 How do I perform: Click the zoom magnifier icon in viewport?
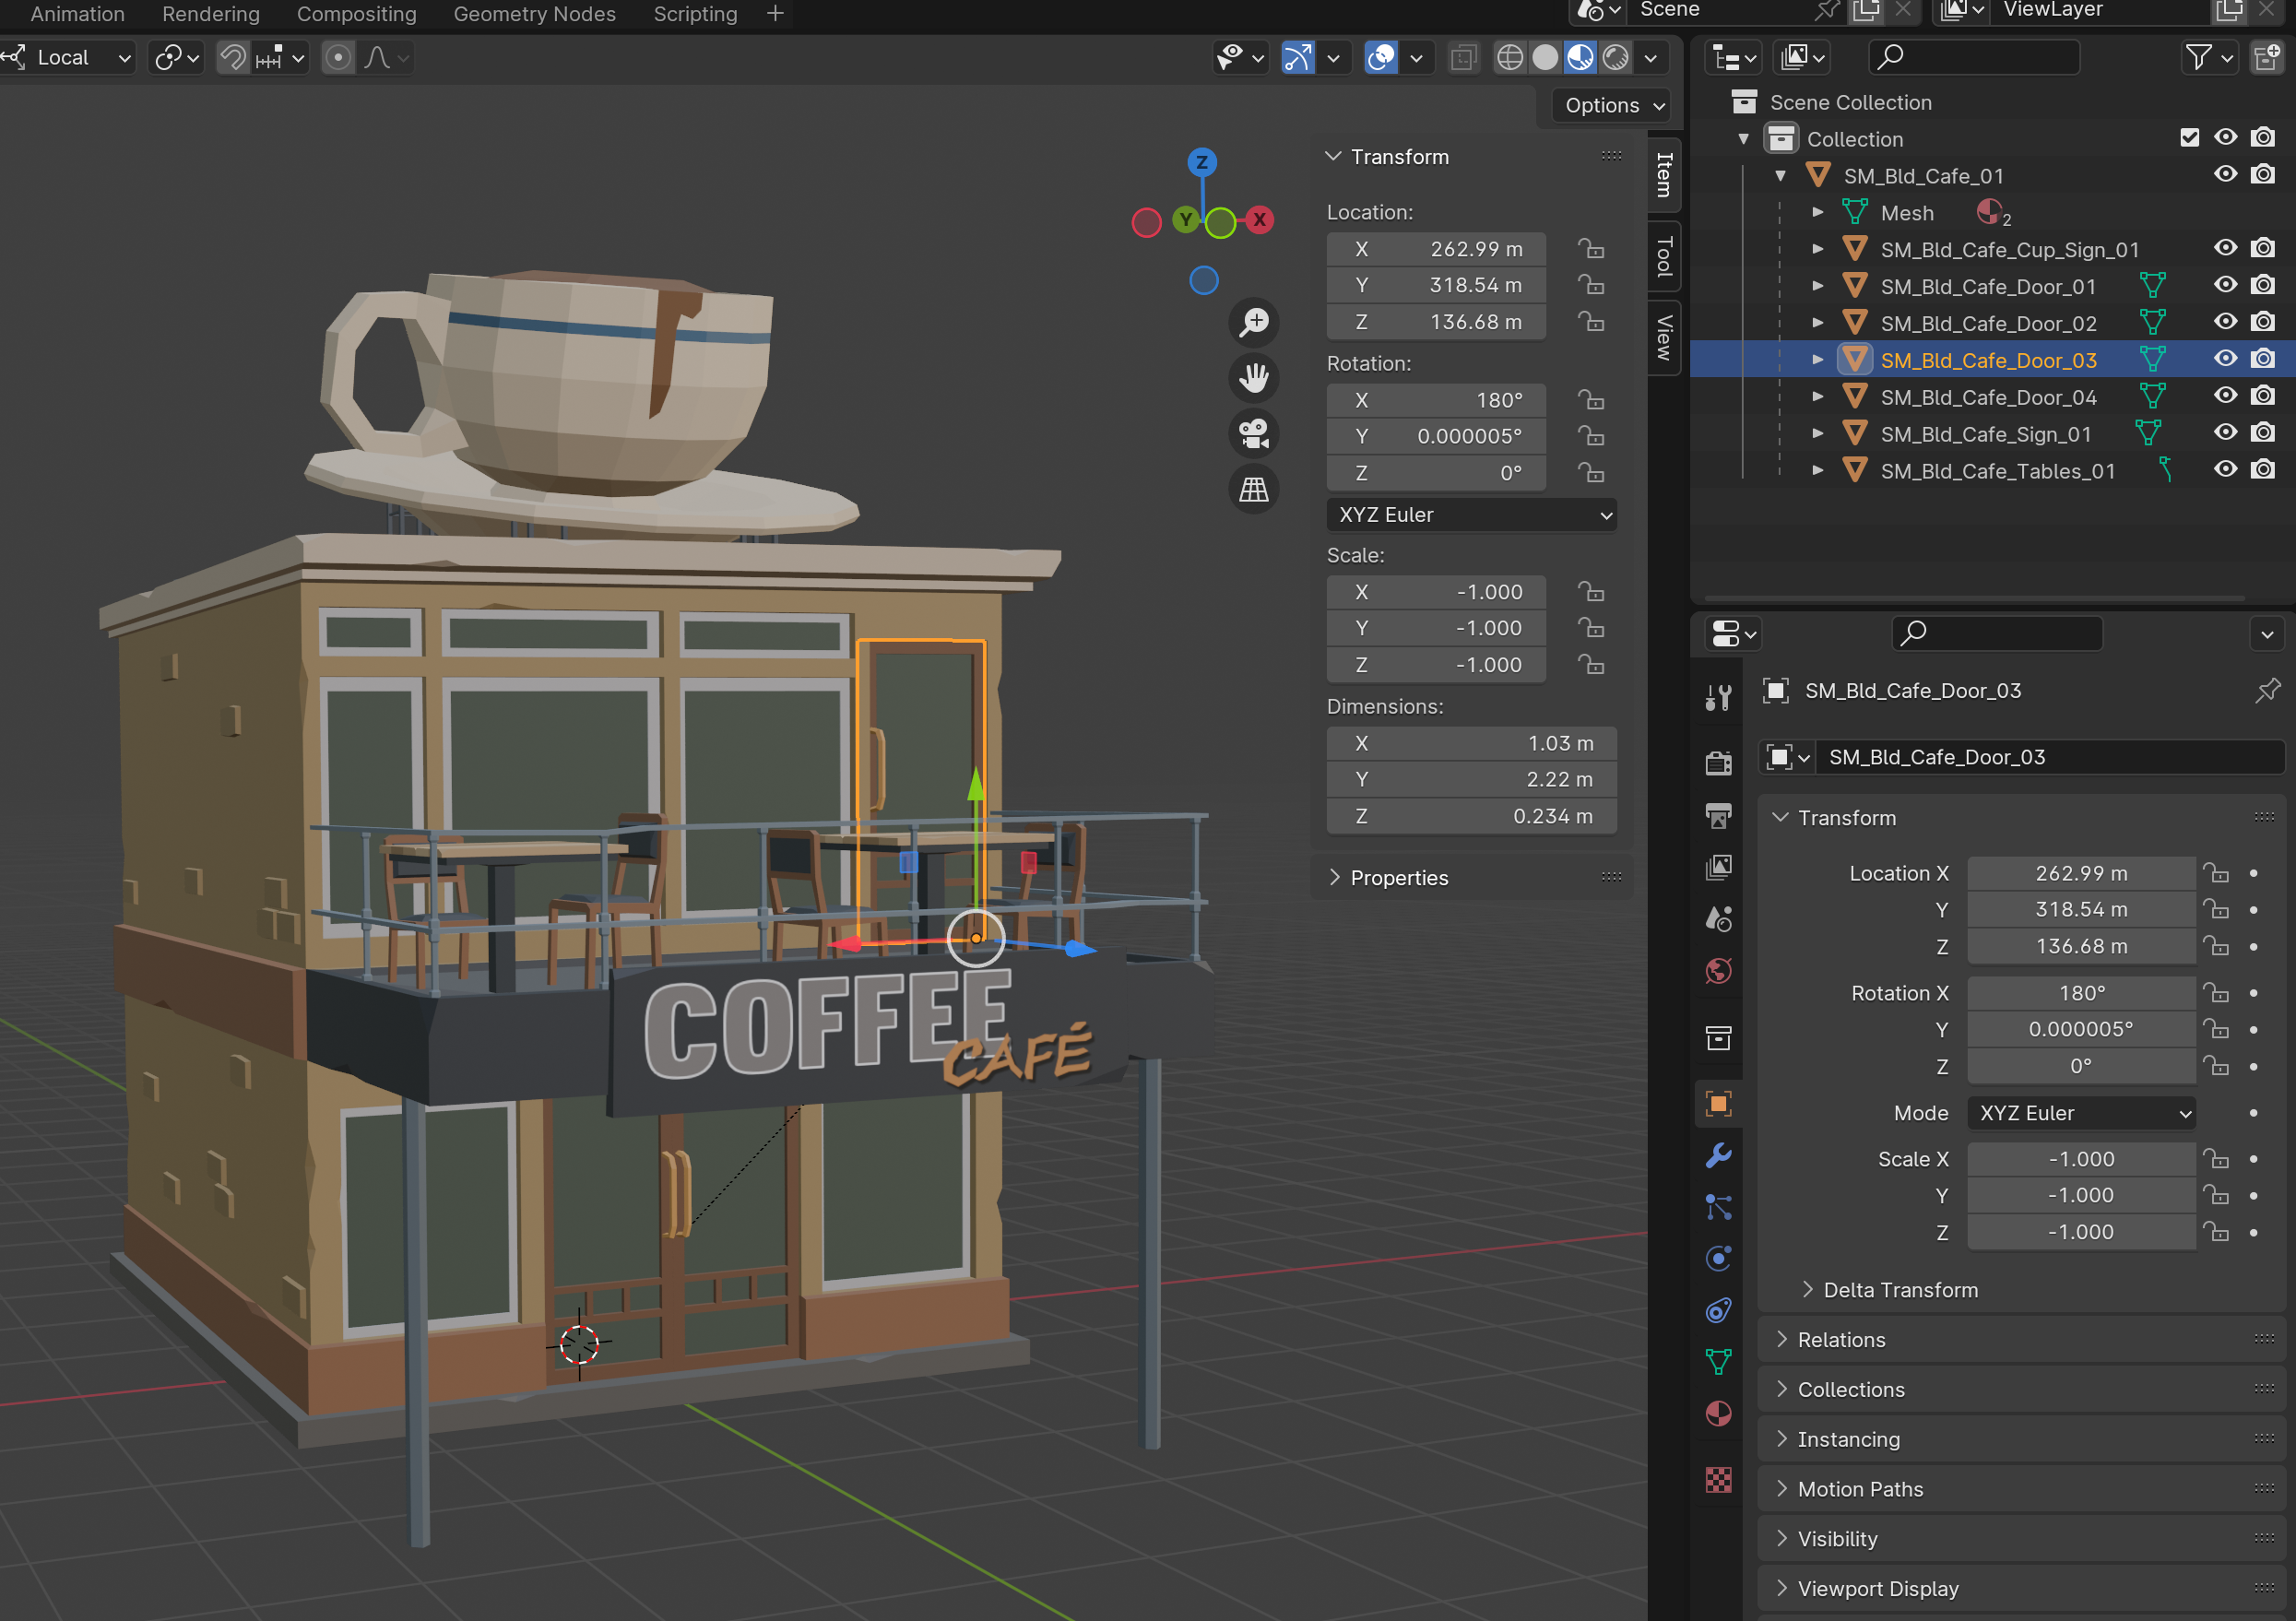[x=1253, y=322]
